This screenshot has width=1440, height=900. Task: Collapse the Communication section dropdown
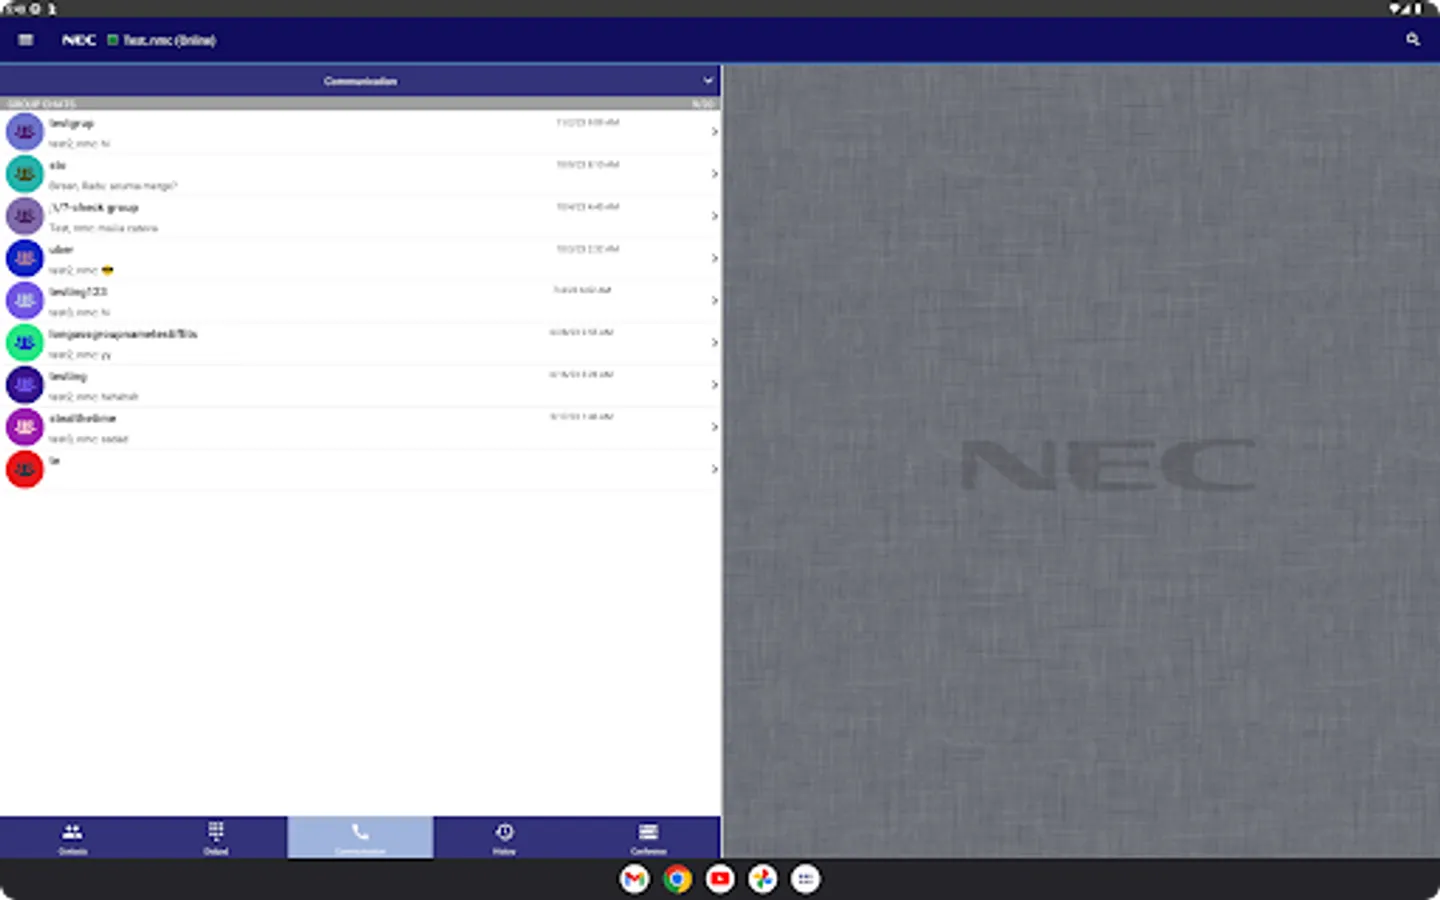(708, 80)
